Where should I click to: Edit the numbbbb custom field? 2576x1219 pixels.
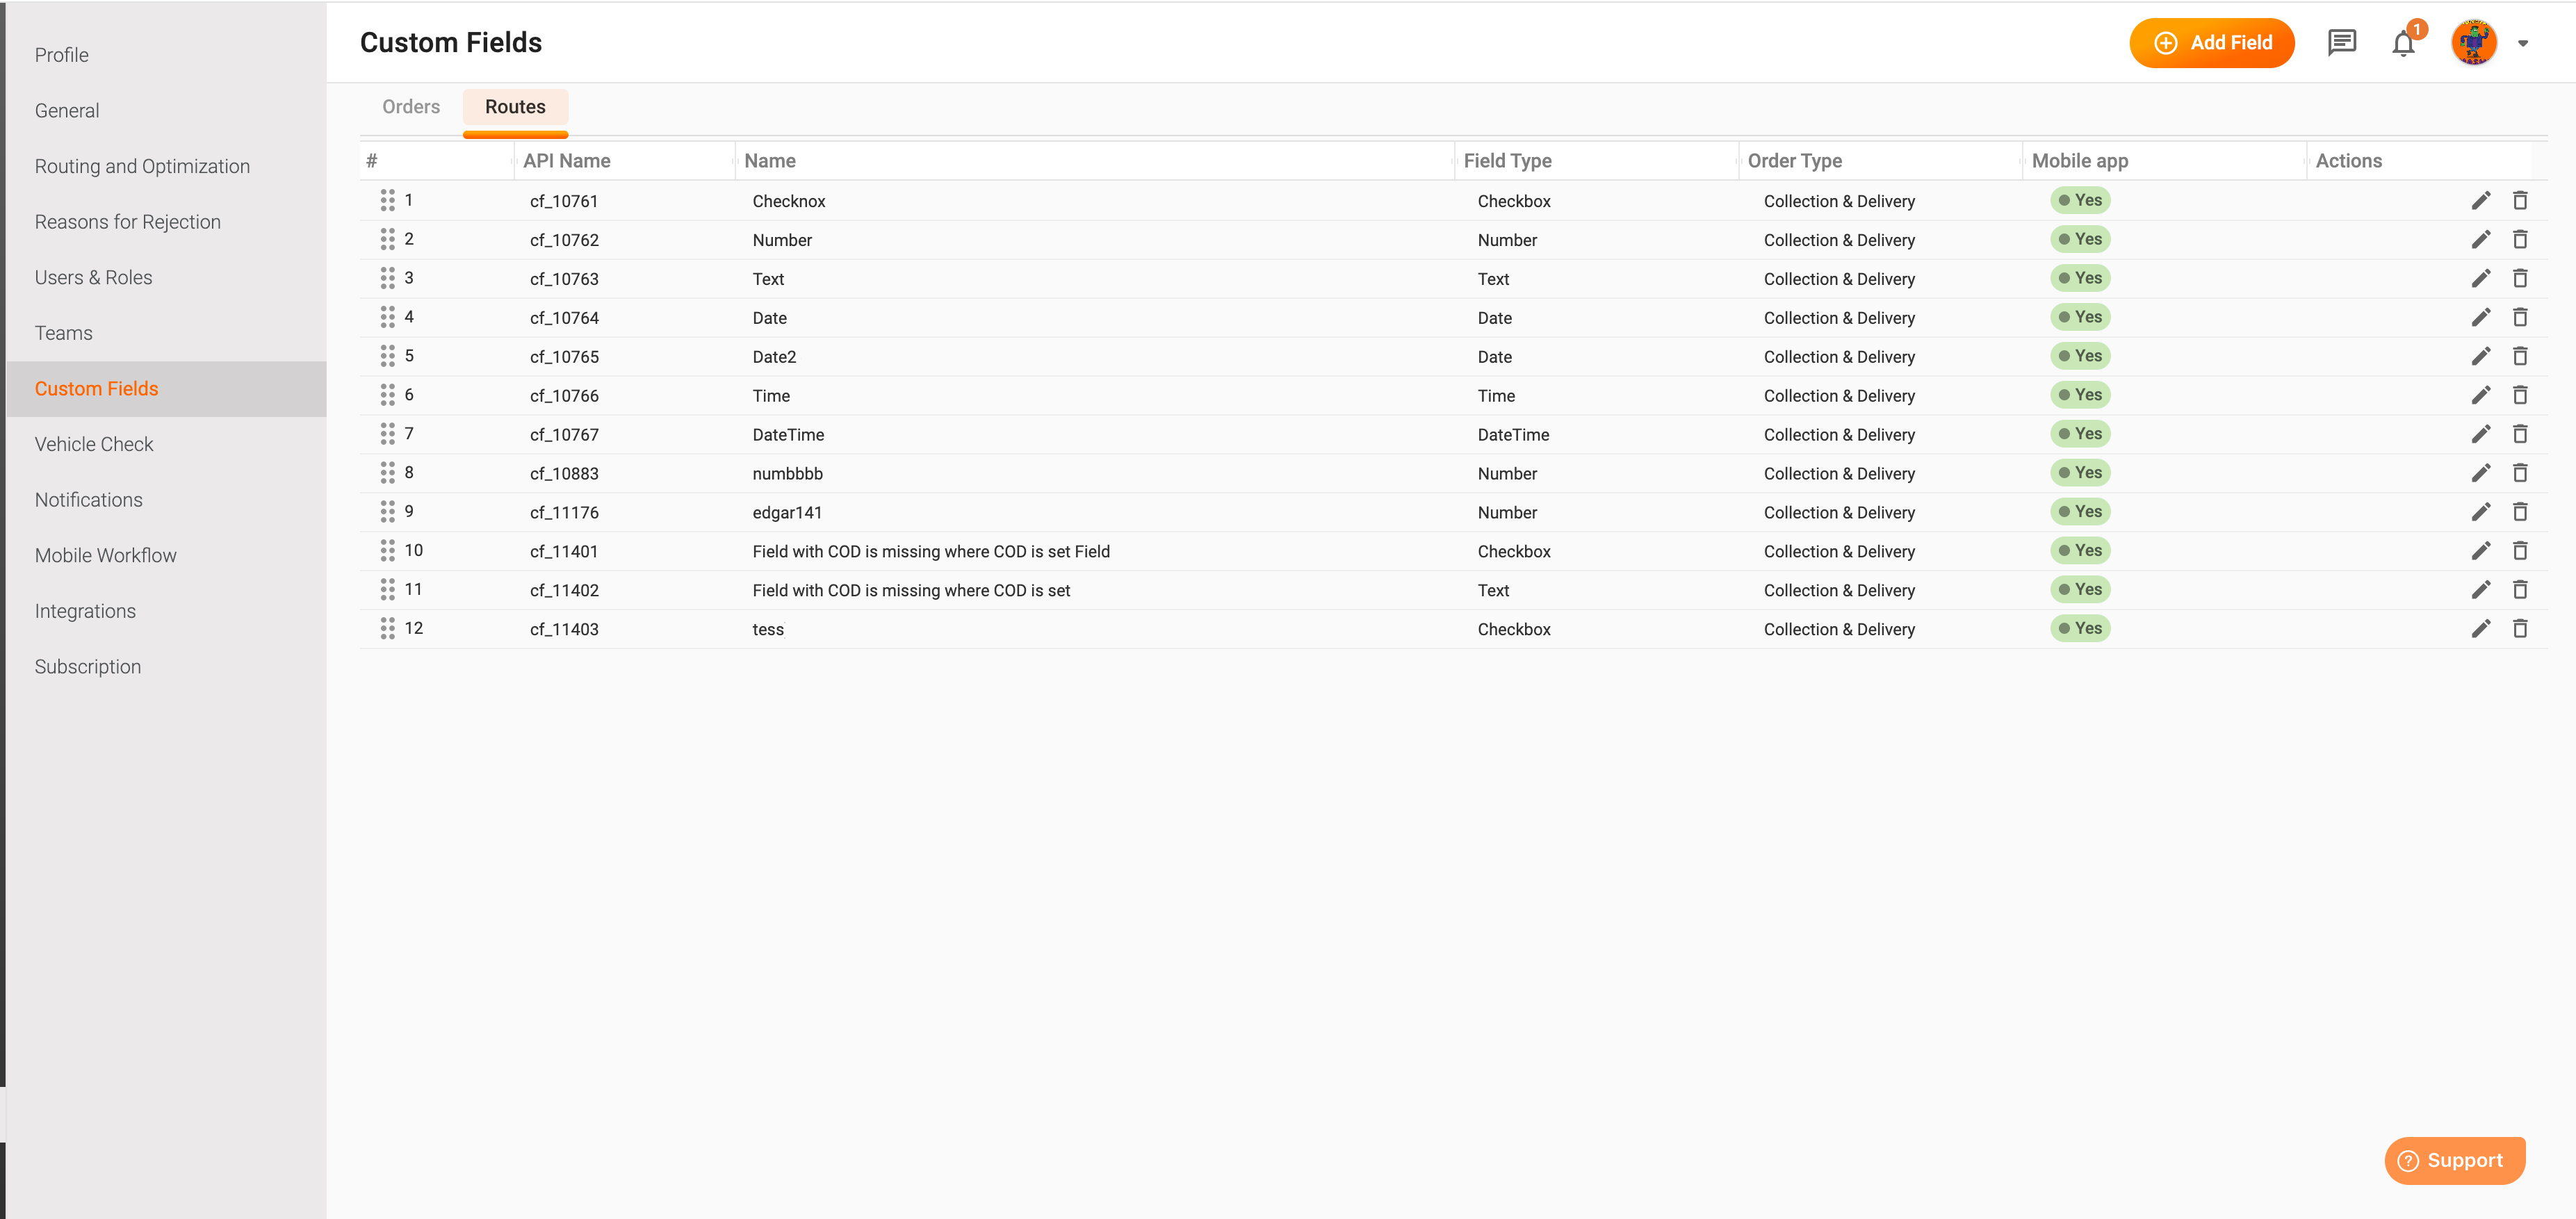pyautogui.click(x=2481, y=473)
